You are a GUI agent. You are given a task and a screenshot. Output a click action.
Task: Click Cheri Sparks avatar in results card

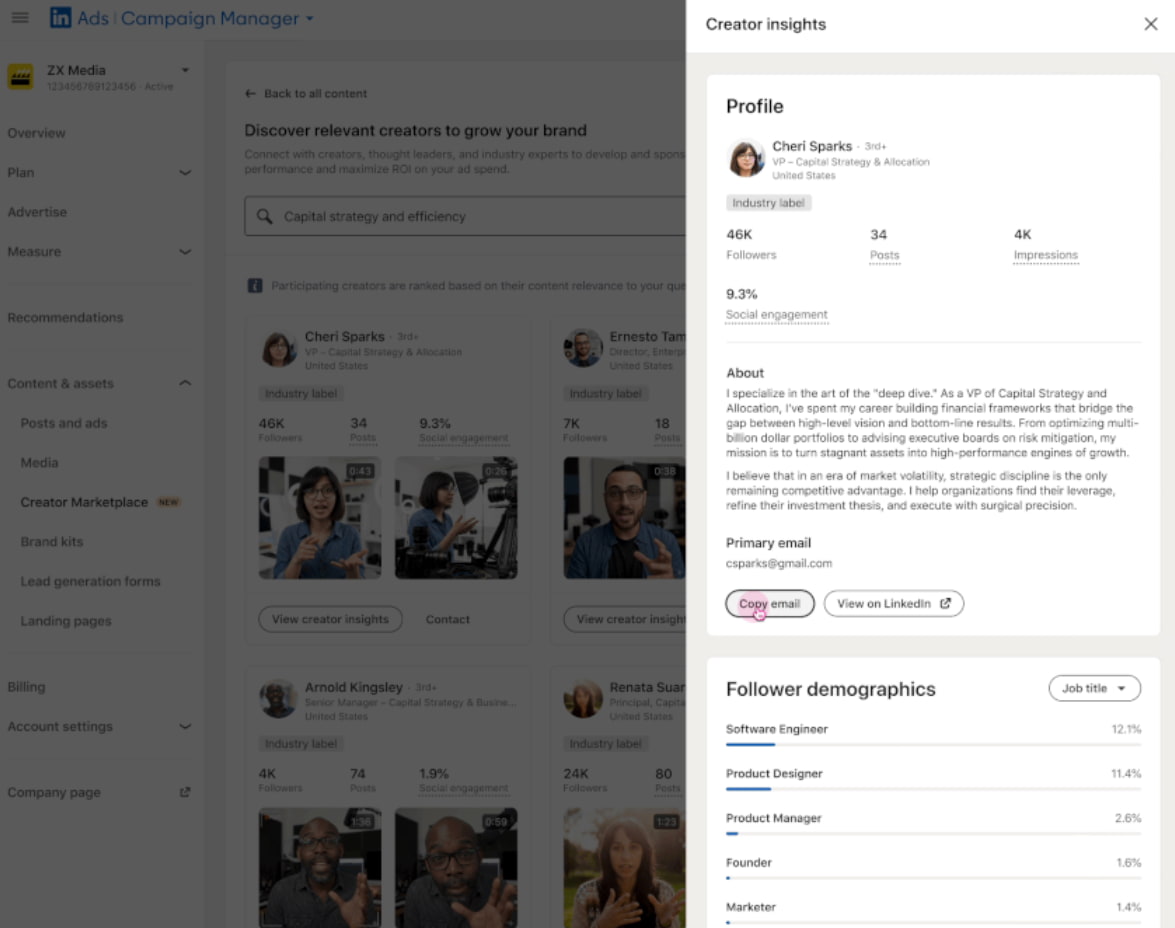[279, 349]
